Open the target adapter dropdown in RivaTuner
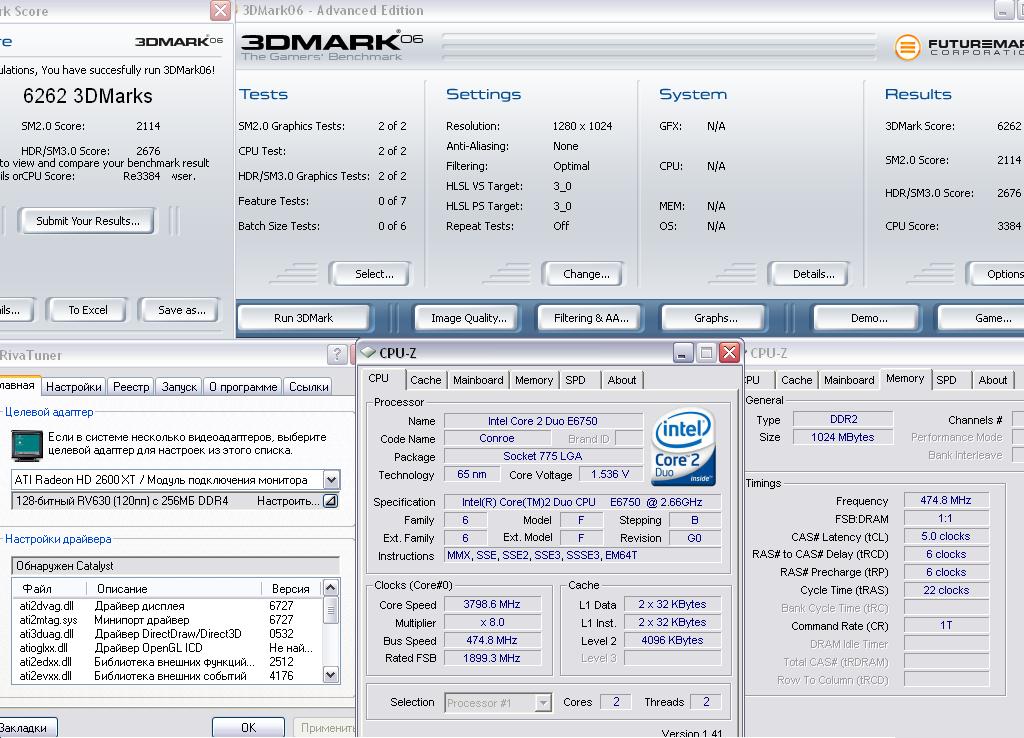Image resolution: width=1024 pixels, height=738 pixels. (x=331, y=479)
